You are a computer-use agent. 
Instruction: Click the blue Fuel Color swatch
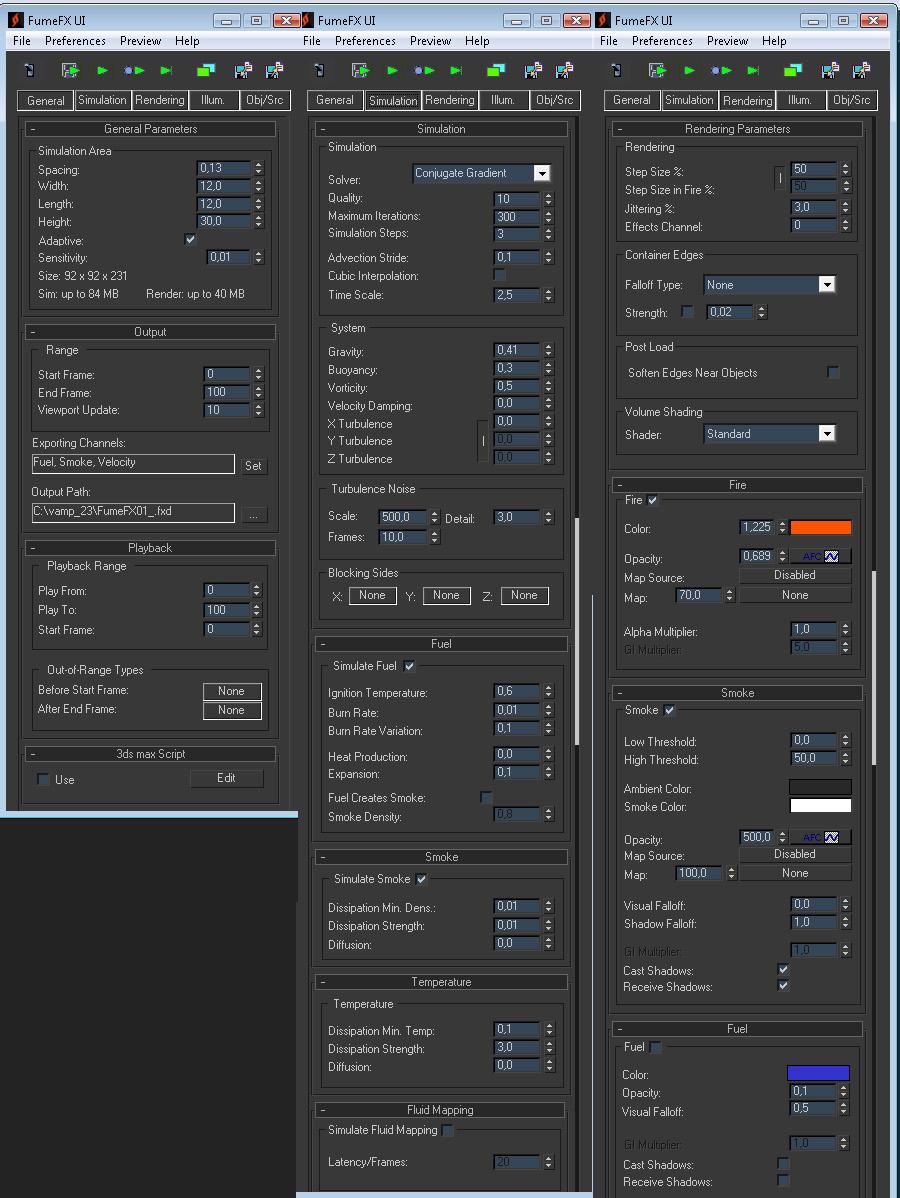(x=818, y=1073)
